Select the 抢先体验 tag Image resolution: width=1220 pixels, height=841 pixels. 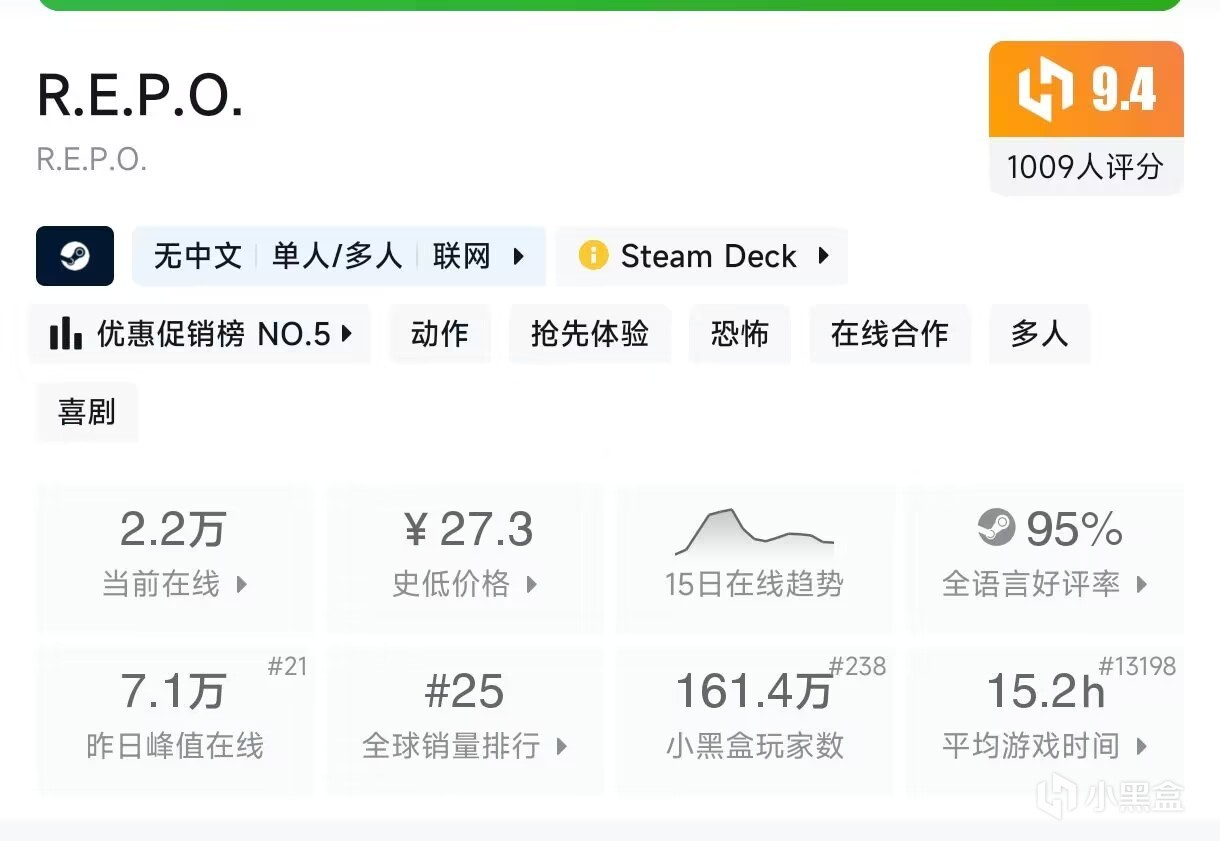[589, 334]
